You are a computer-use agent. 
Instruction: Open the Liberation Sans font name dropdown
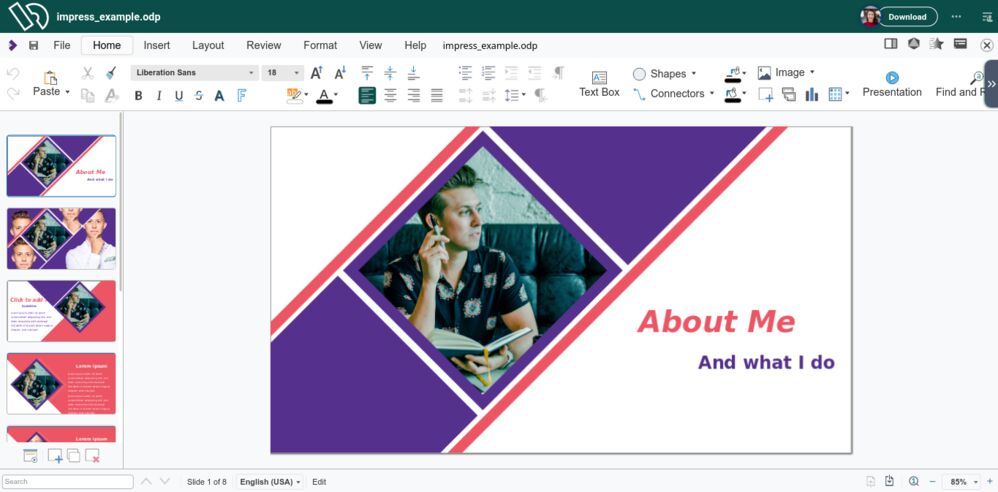point(194,73)
